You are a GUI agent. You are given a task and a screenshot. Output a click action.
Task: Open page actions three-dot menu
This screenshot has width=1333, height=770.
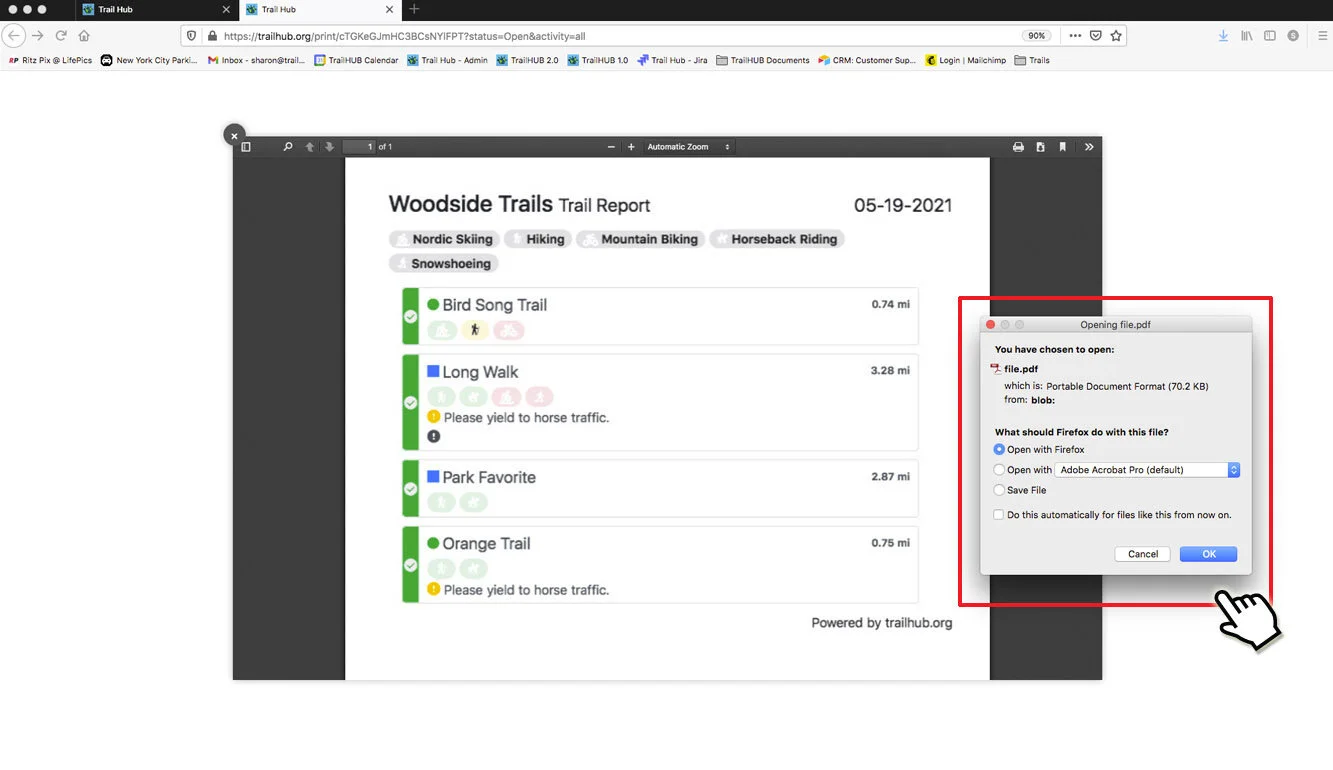click(x=1075, y=35)
